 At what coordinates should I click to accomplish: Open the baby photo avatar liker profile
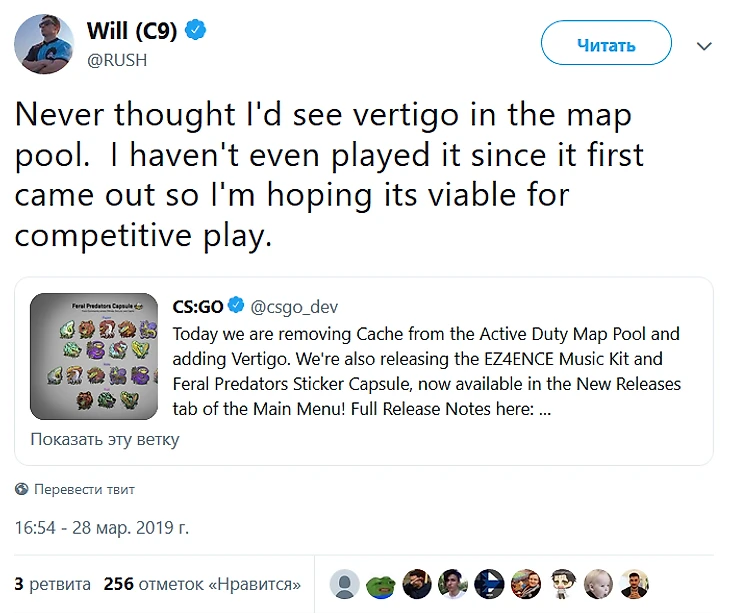598,584
